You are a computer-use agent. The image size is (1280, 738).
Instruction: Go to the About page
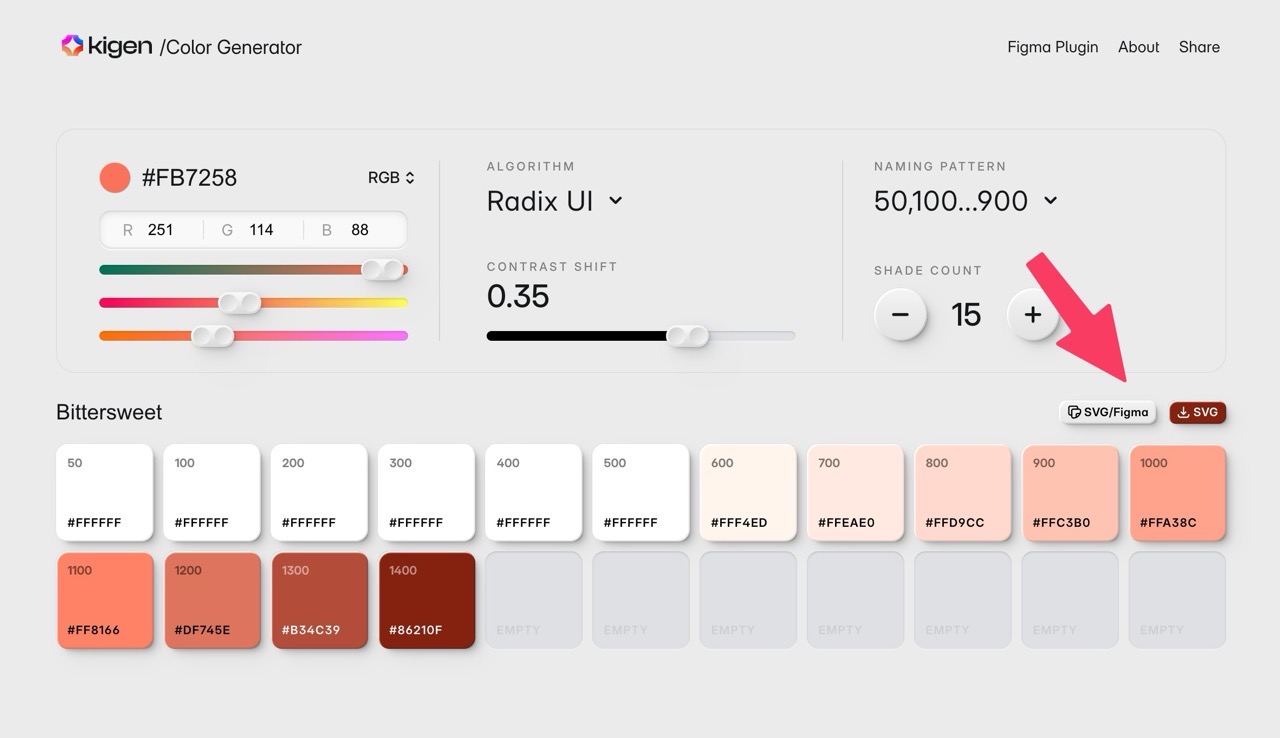tap(1138, 47)
